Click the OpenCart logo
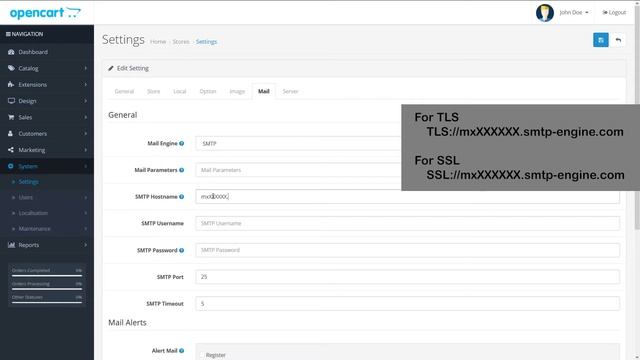Screen dimensions: 640x360 (x=45, y=13)
